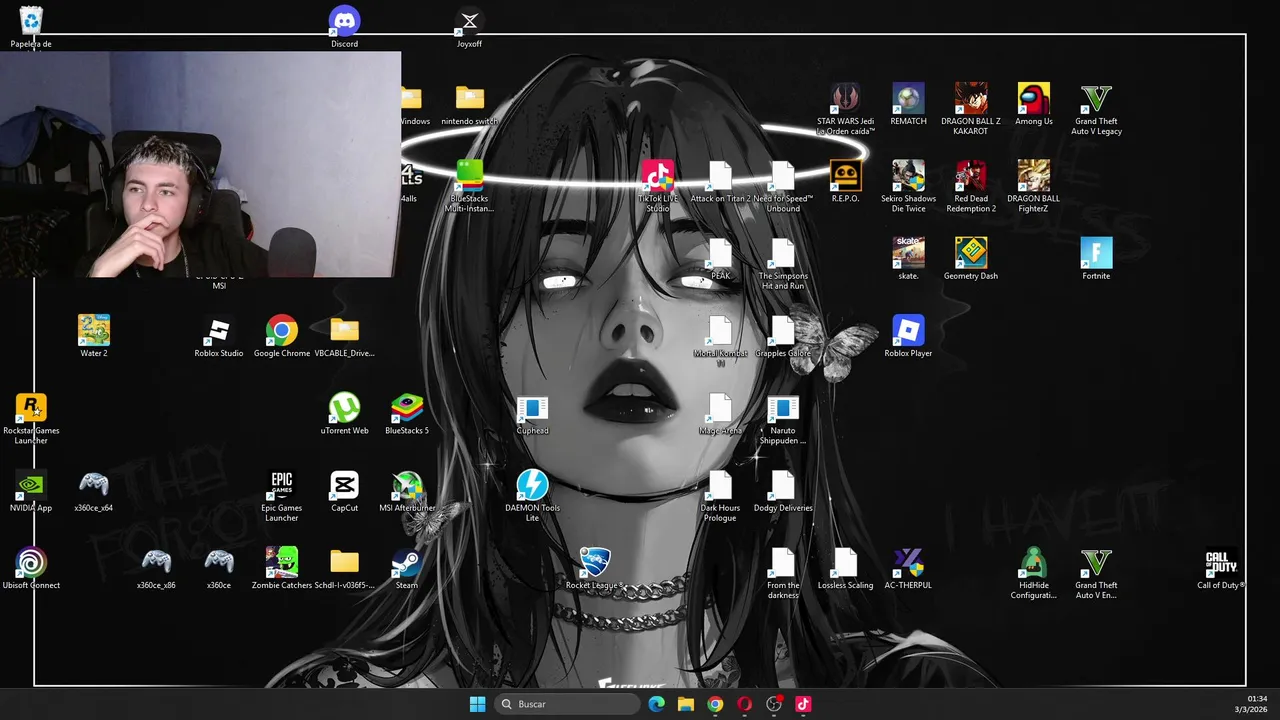Image resolution: width=1280 pixels, height=720 pixels.
Task: Launch the Call of Duty shortcut
Action: [x=1221, y=569]
